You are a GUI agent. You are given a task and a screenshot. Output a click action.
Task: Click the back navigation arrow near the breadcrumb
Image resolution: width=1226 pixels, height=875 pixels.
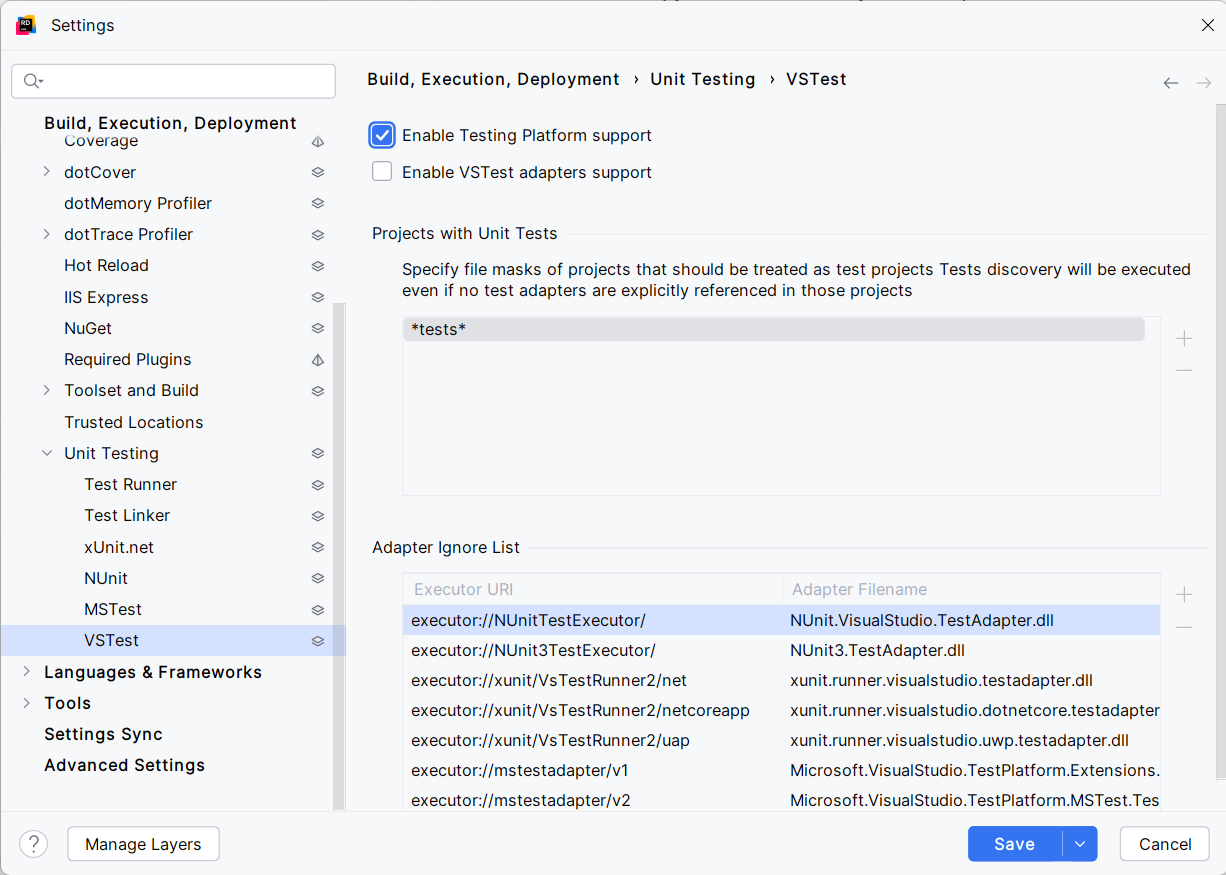[x=1170, y=83]
